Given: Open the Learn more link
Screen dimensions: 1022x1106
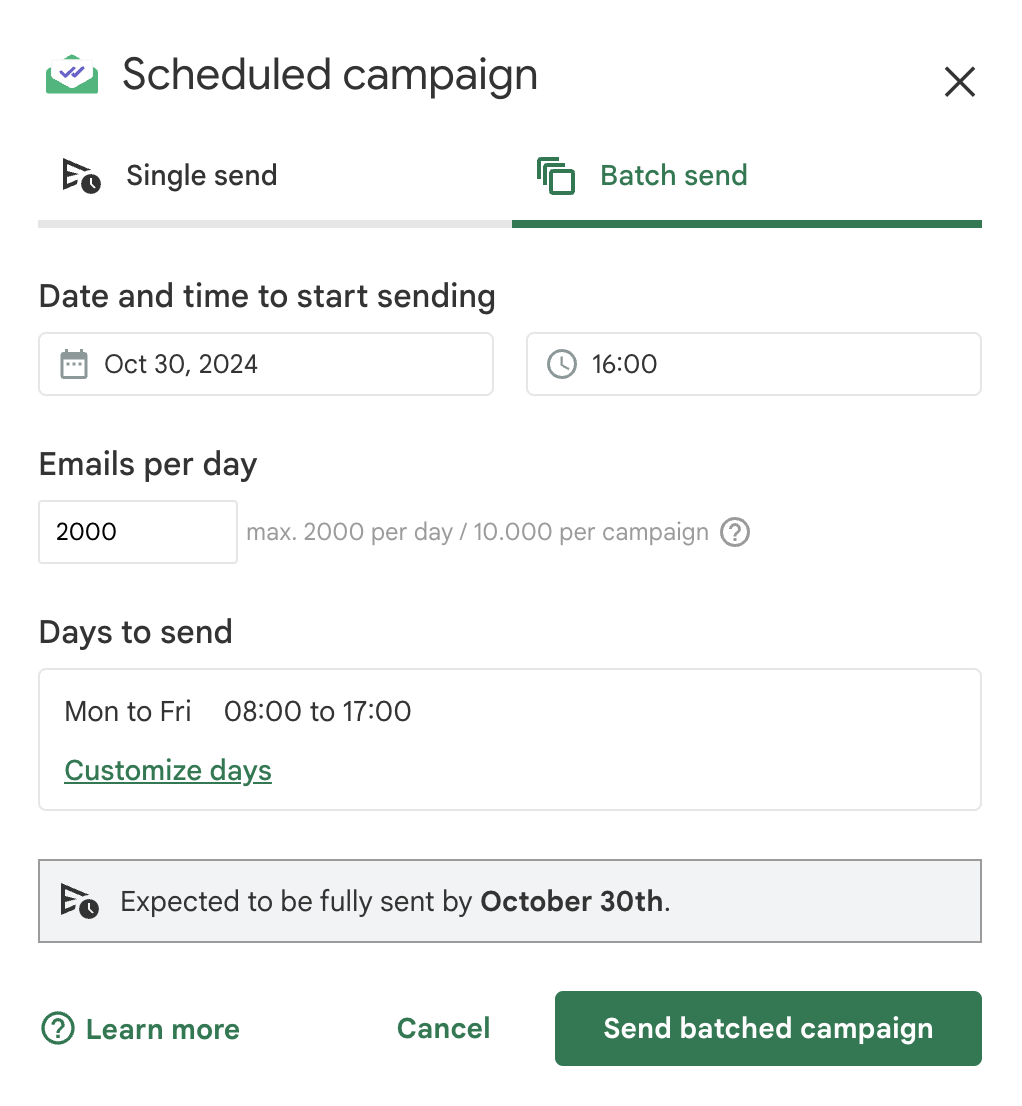Looking at the screenshot, I should click(x=162, y=1029).
